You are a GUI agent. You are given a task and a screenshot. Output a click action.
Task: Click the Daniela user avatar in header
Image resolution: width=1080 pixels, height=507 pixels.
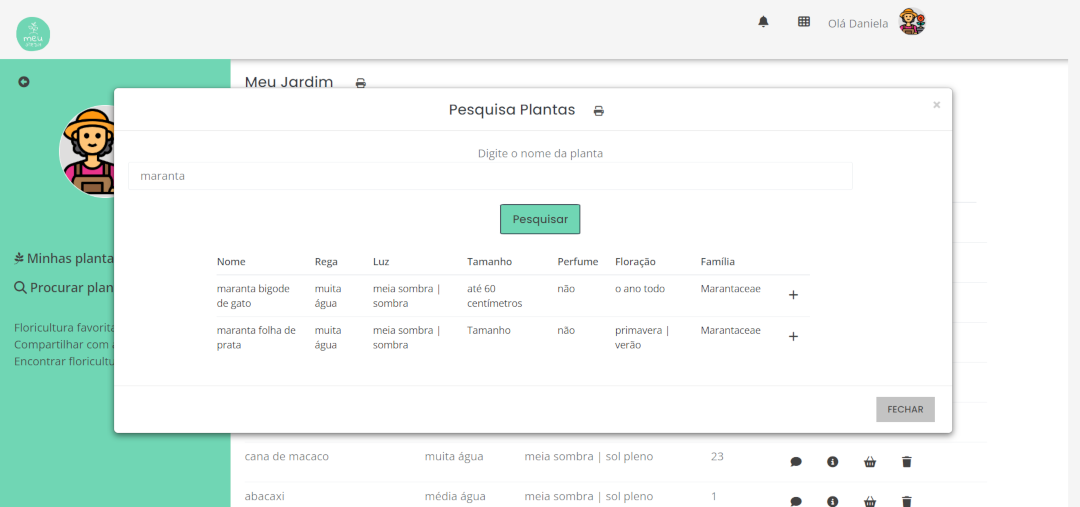(x=912, y=22)
